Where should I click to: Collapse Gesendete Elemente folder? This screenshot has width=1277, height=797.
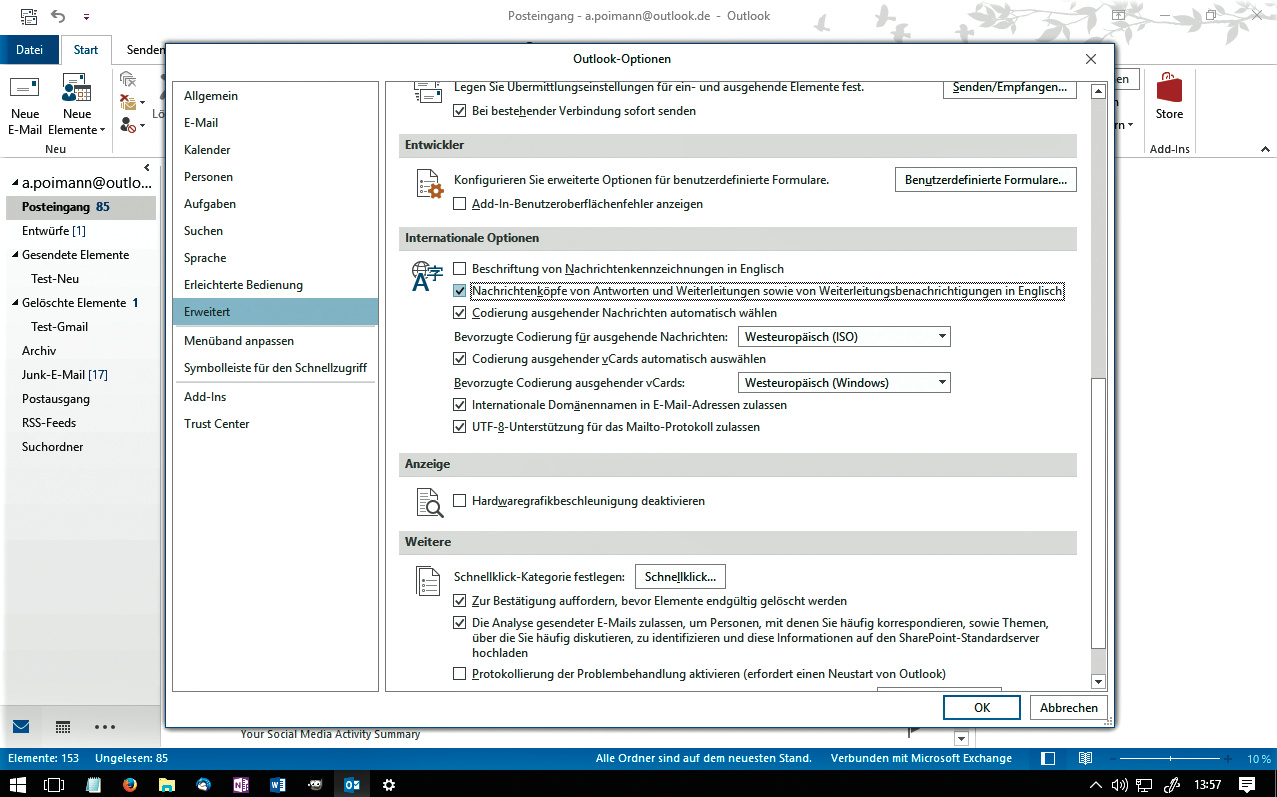point(15,255)
